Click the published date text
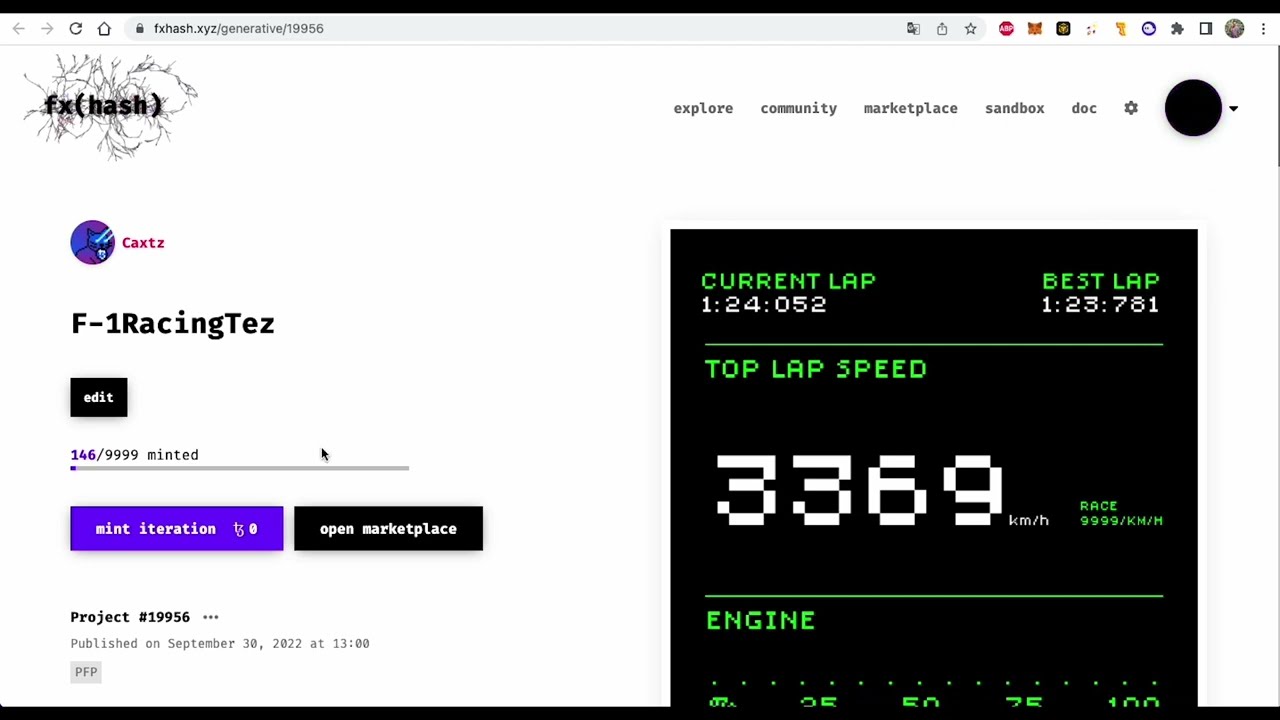This screenshot has width=1280, height=720. click(220, 644)
